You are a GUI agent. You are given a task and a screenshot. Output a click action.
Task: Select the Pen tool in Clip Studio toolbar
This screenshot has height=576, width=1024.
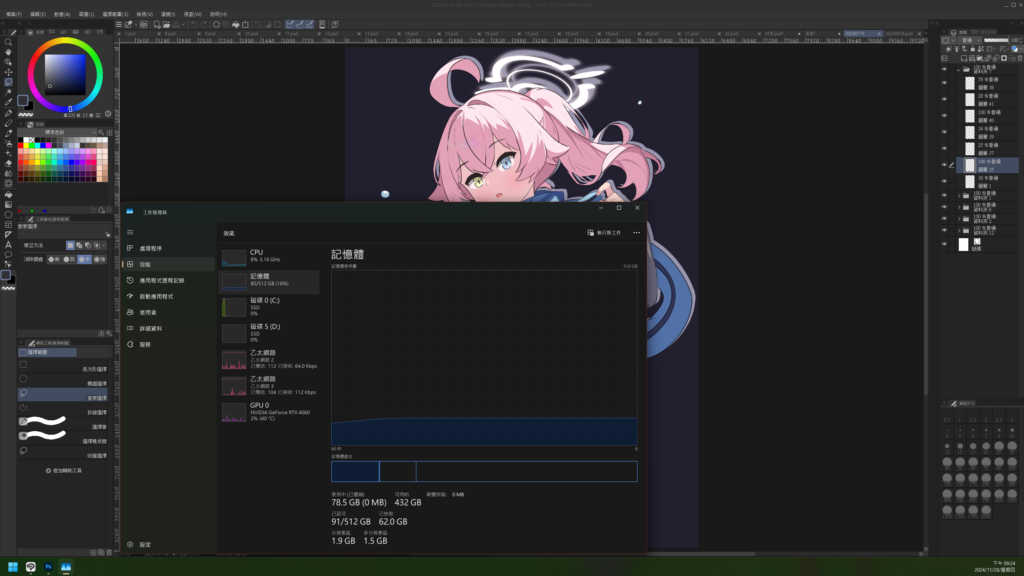tap(8, 113)
